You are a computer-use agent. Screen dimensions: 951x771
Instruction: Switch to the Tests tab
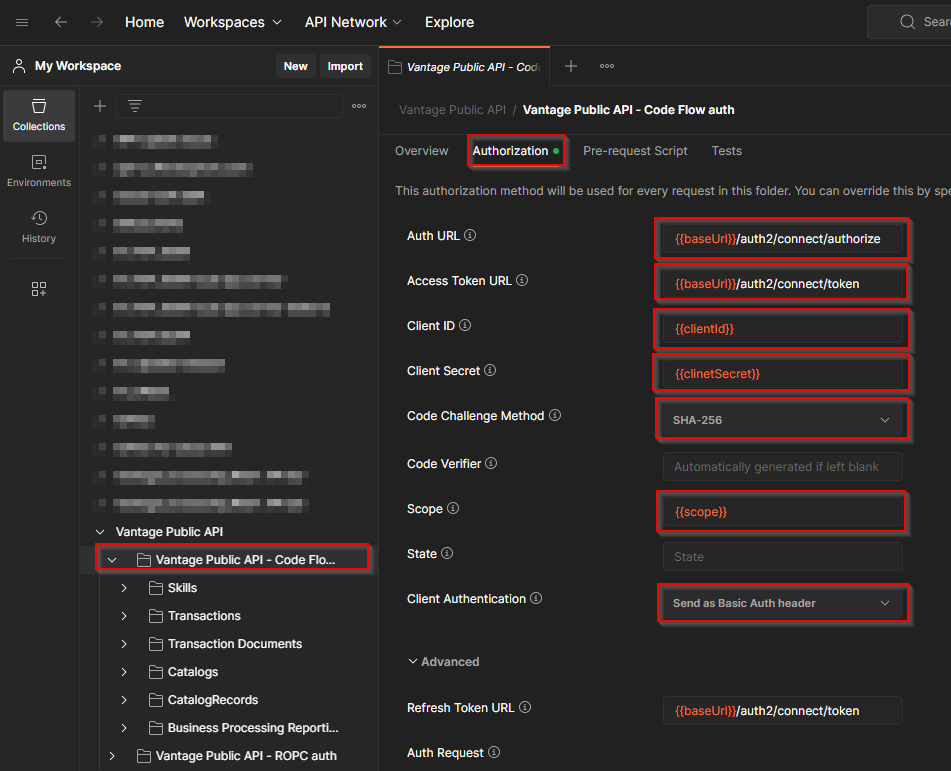(x=726, y=151)
